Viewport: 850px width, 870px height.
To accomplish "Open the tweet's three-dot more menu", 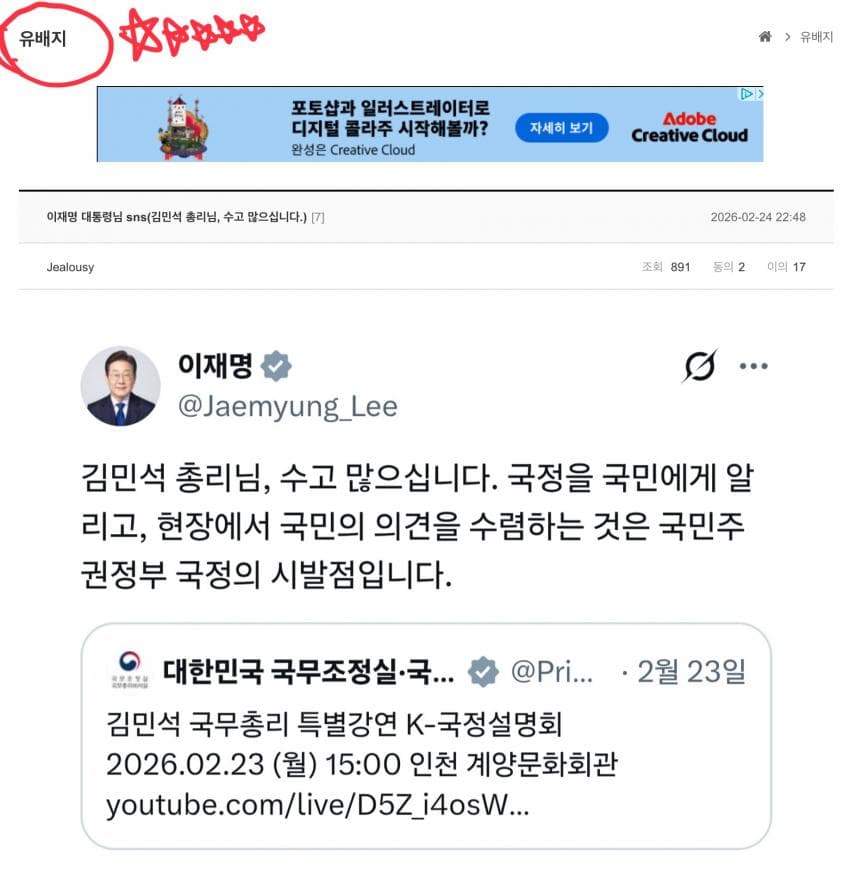I will pos(753,366).
